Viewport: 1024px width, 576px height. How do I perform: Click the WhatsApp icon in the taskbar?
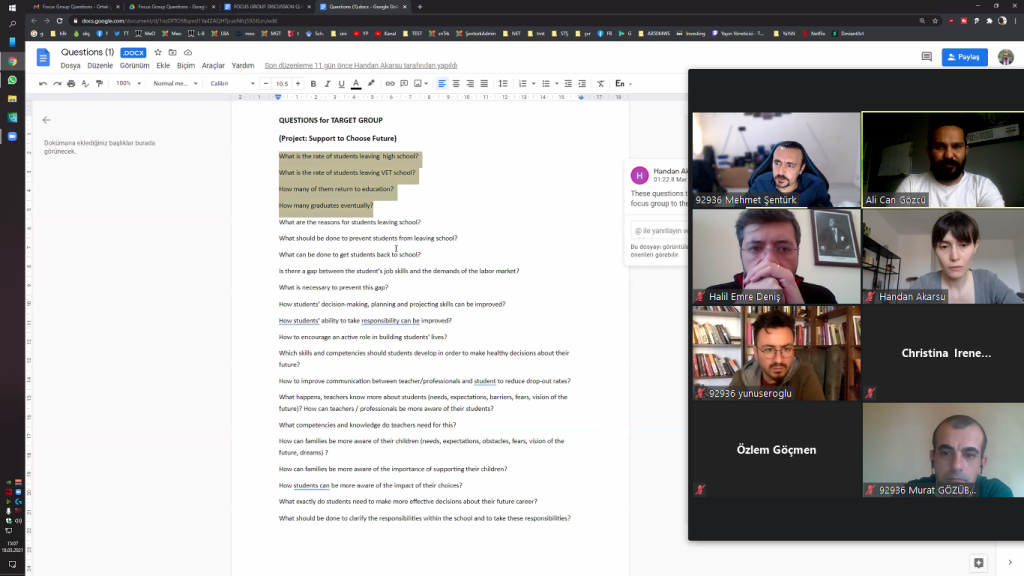12,80
